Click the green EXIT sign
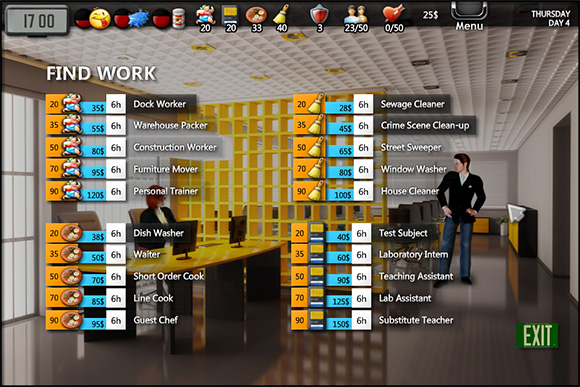Screen dimensions: 580x387 coord(537,336)
